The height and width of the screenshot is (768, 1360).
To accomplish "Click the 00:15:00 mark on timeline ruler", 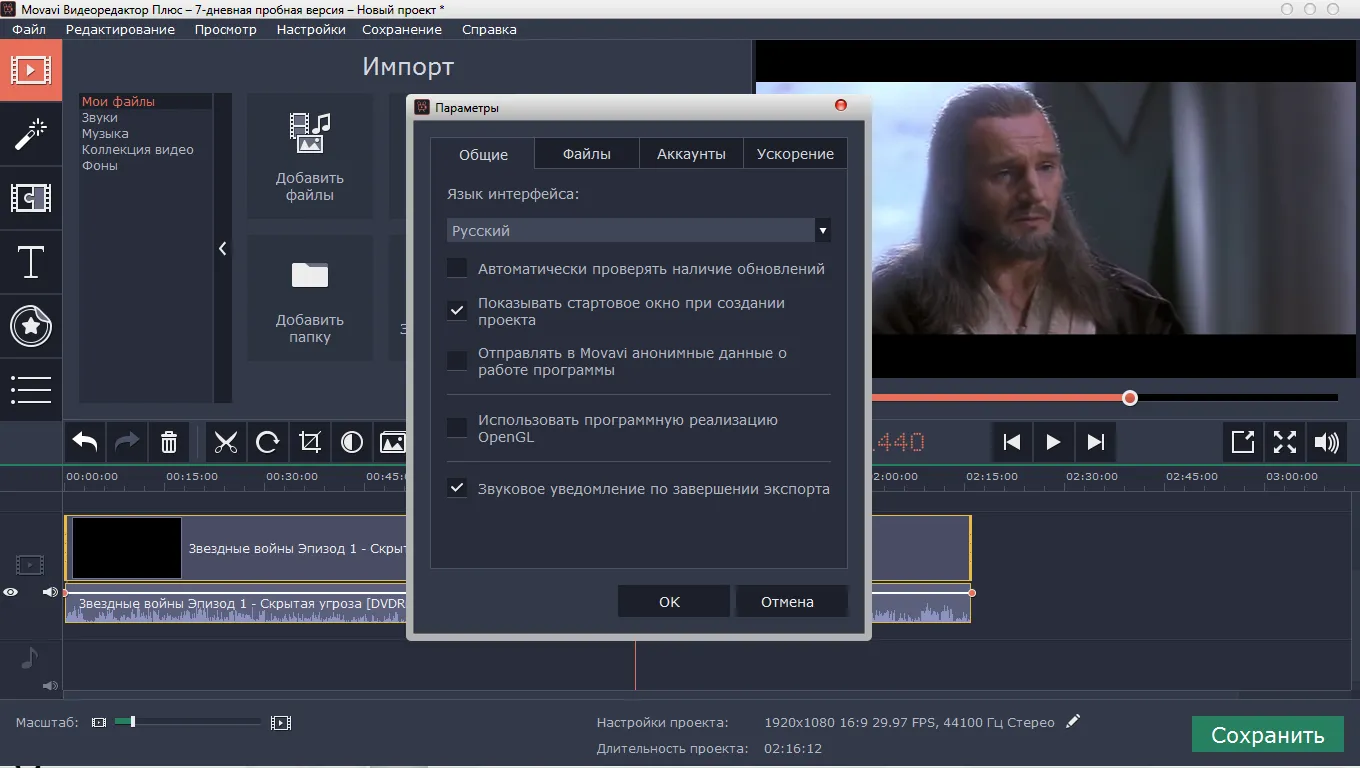I will [192, 477].
